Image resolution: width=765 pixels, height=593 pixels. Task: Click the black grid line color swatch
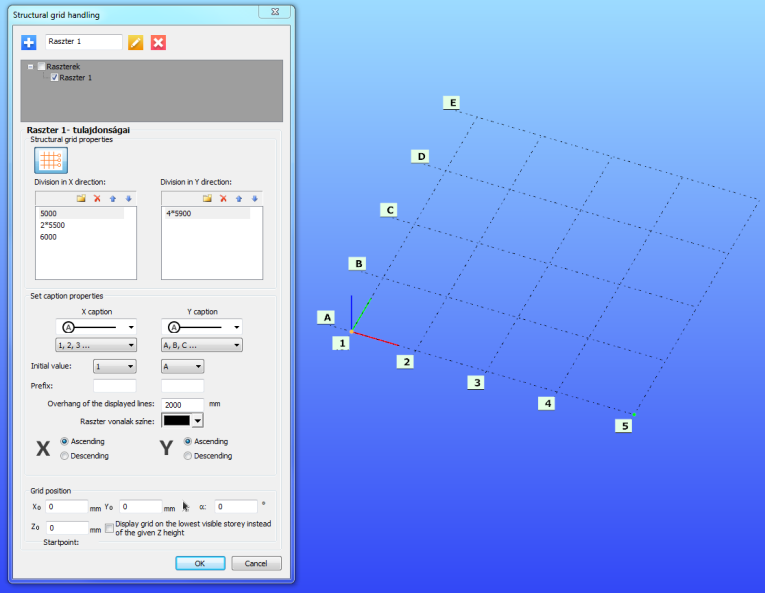pos(177,420)
